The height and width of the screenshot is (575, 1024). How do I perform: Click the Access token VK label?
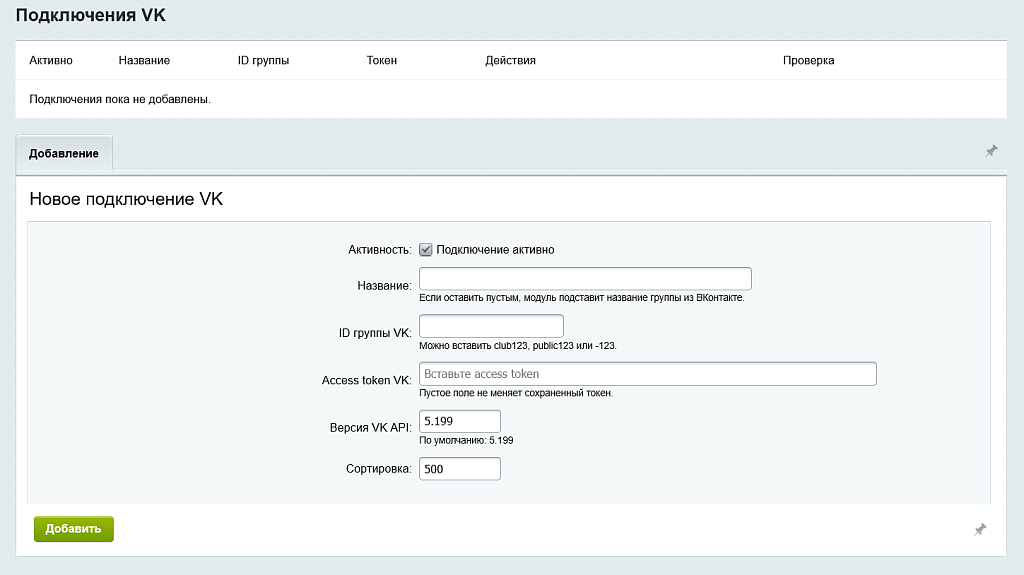coord(366,380)
